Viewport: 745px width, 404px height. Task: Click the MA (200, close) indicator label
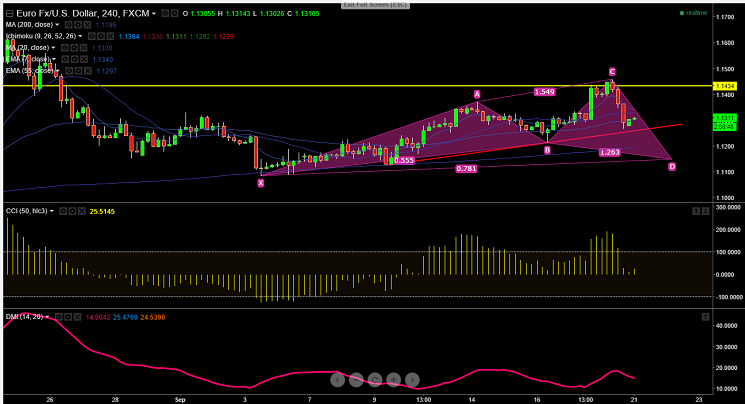point(29,25)
